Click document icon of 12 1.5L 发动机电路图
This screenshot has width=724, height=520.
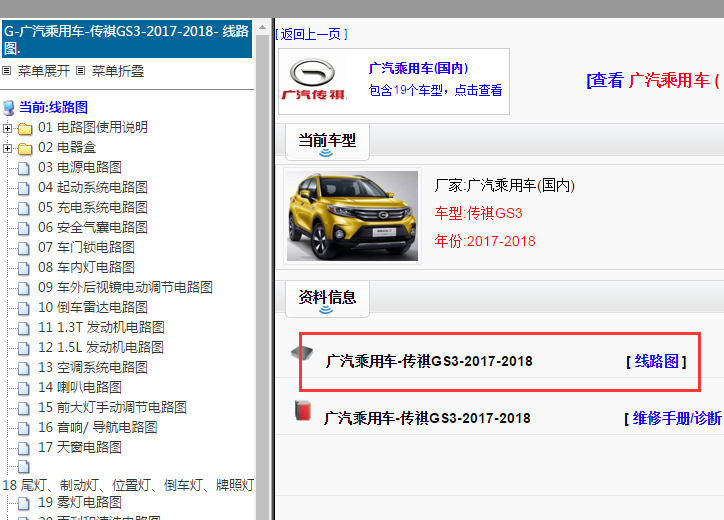(x=24, y=348)
